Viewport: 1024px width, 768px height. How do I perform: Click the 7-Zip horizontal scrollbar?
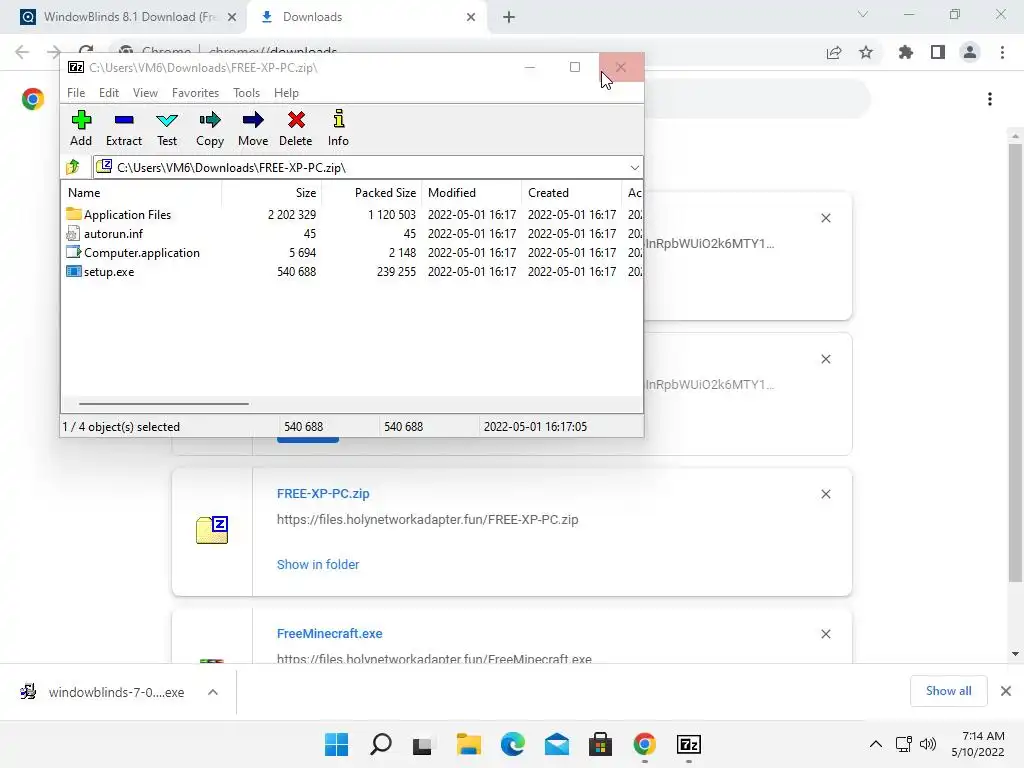coord(163,404)
